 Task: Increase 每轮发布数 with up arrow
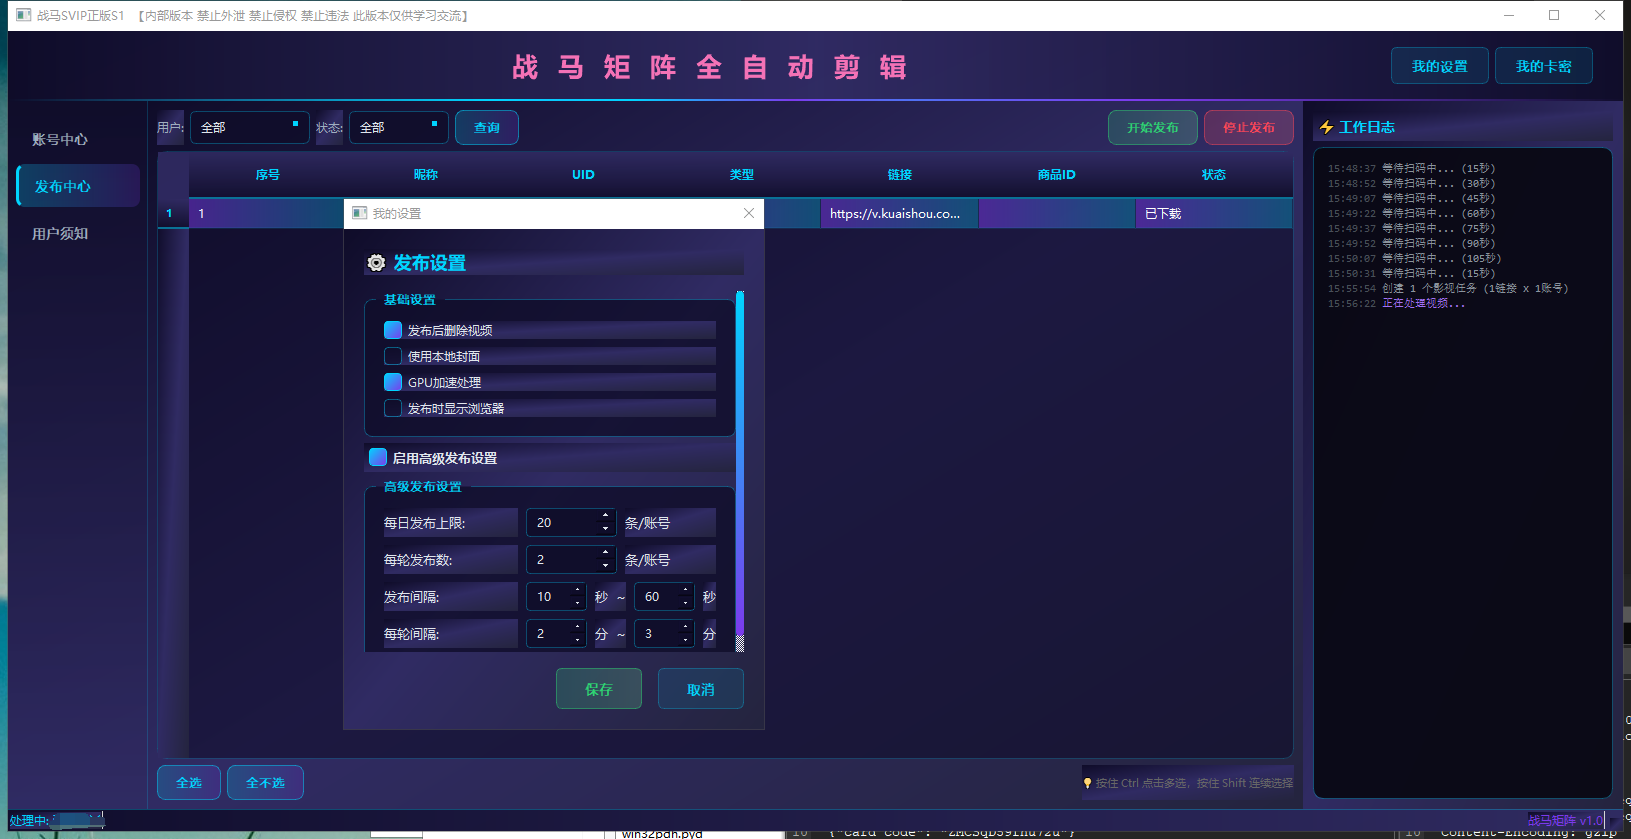[605, 553]
